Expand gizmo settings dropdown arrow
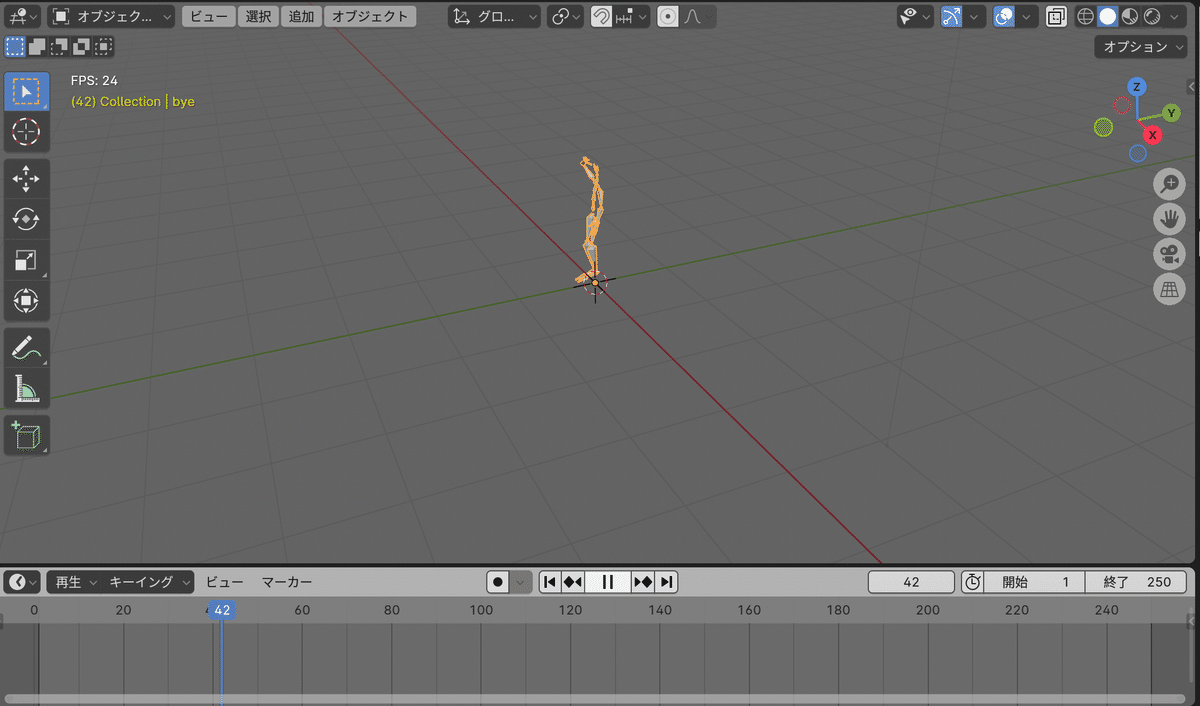 tap(975, 16)
